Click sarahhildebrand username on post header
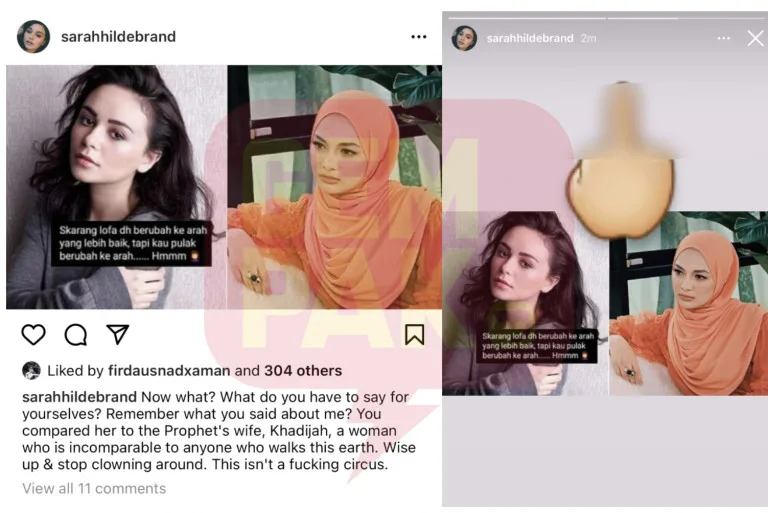Viewport: 768px width, 513px height. (118, 37)
